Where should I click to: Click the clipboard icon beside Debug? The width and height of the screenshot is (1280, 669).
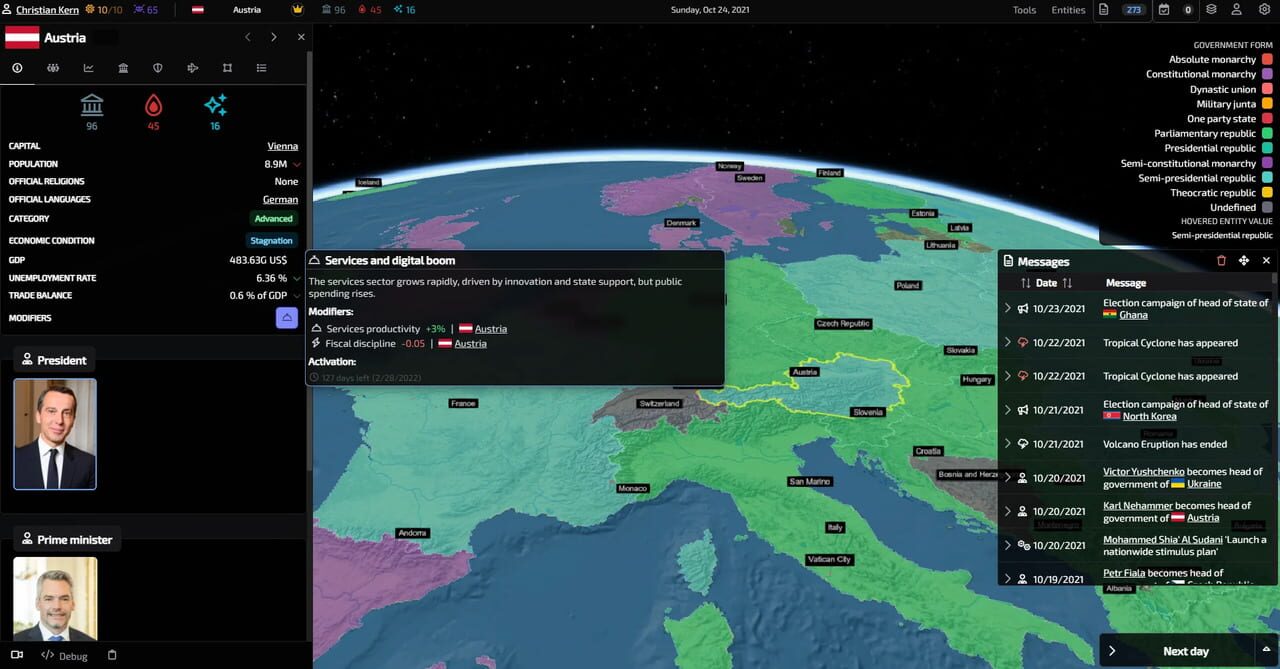pos(112,656)
